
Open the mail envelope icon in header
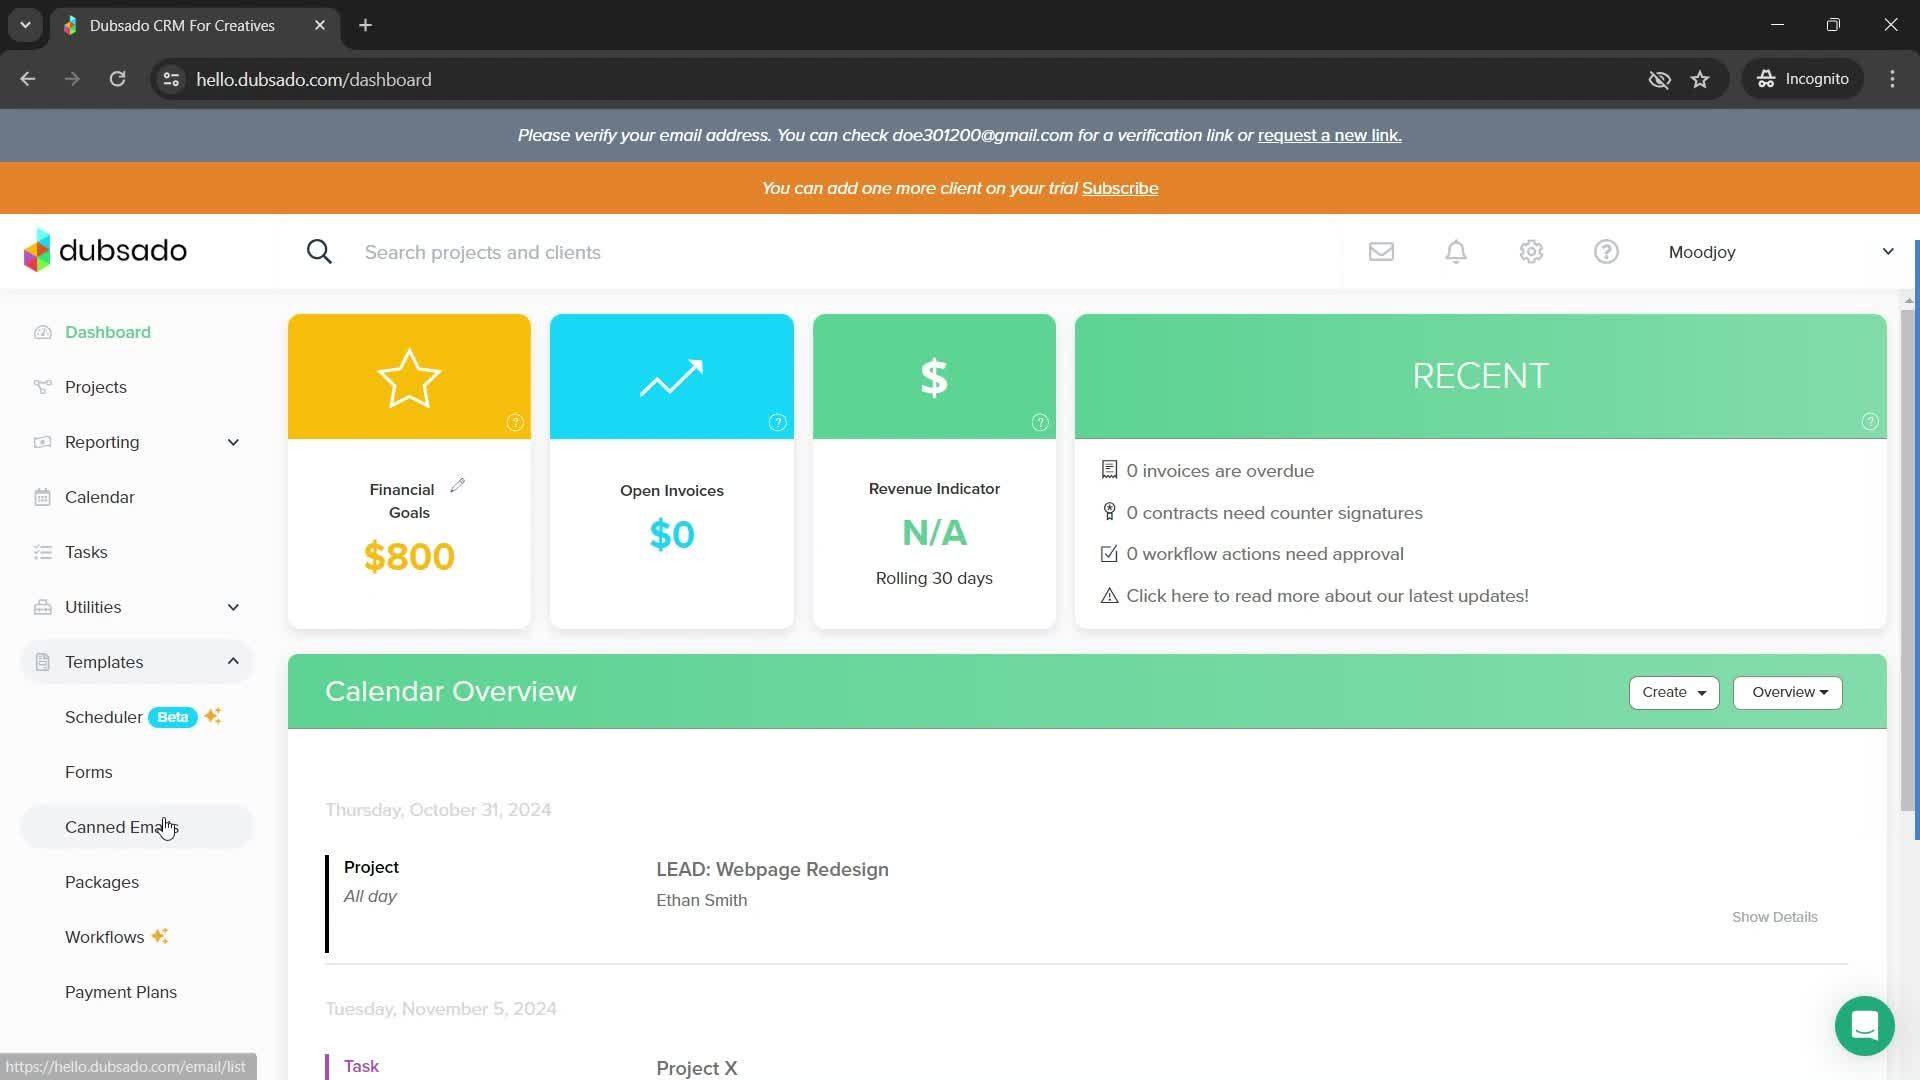click(x=1381, y=252)
